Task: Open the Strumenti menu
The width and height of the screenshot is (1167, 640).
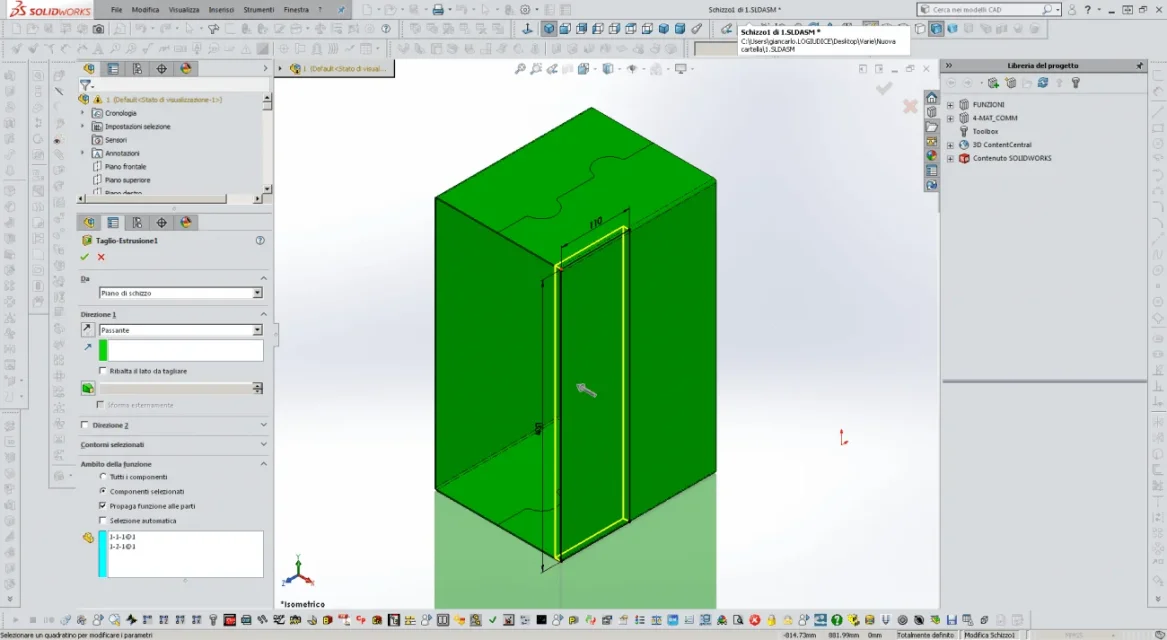Action: pos(258,10)
